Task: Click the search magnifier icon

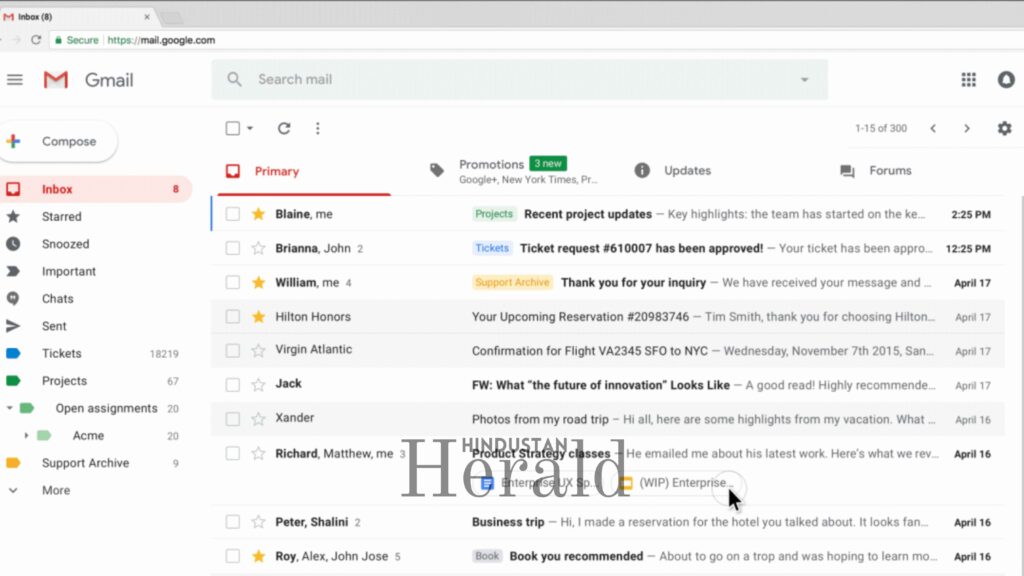Action: pyautogui.click(x=234, y=80)
